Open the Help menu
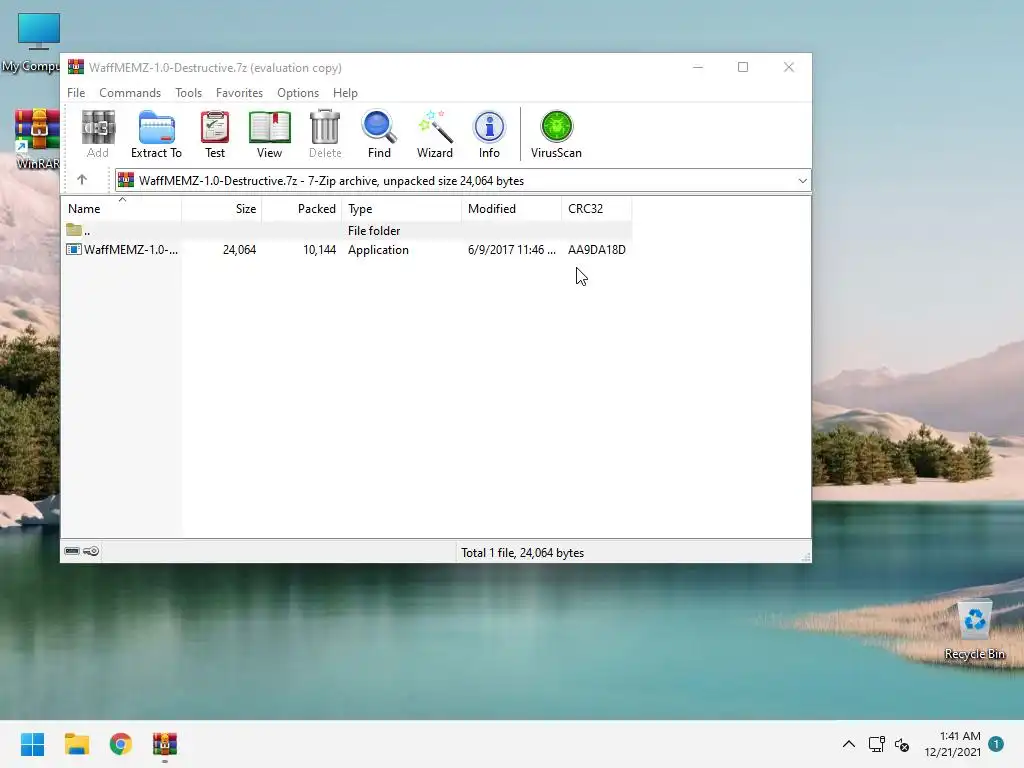 (x=345, y=93)
